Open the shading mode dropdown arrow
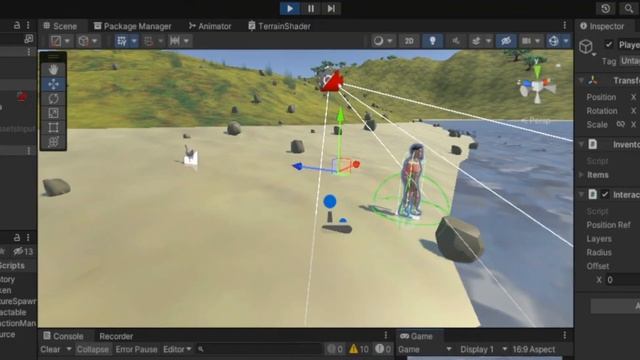The height and width of the screenshot is (360, 640). click(390, 41)
